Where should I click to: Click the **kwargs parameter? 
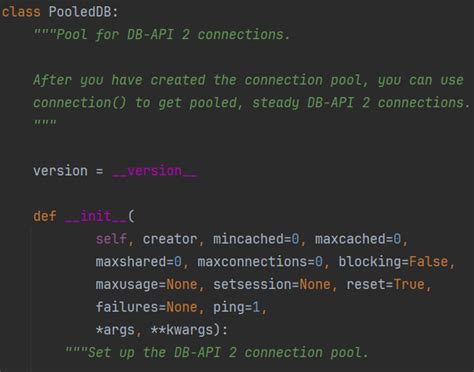click(182, 330)
